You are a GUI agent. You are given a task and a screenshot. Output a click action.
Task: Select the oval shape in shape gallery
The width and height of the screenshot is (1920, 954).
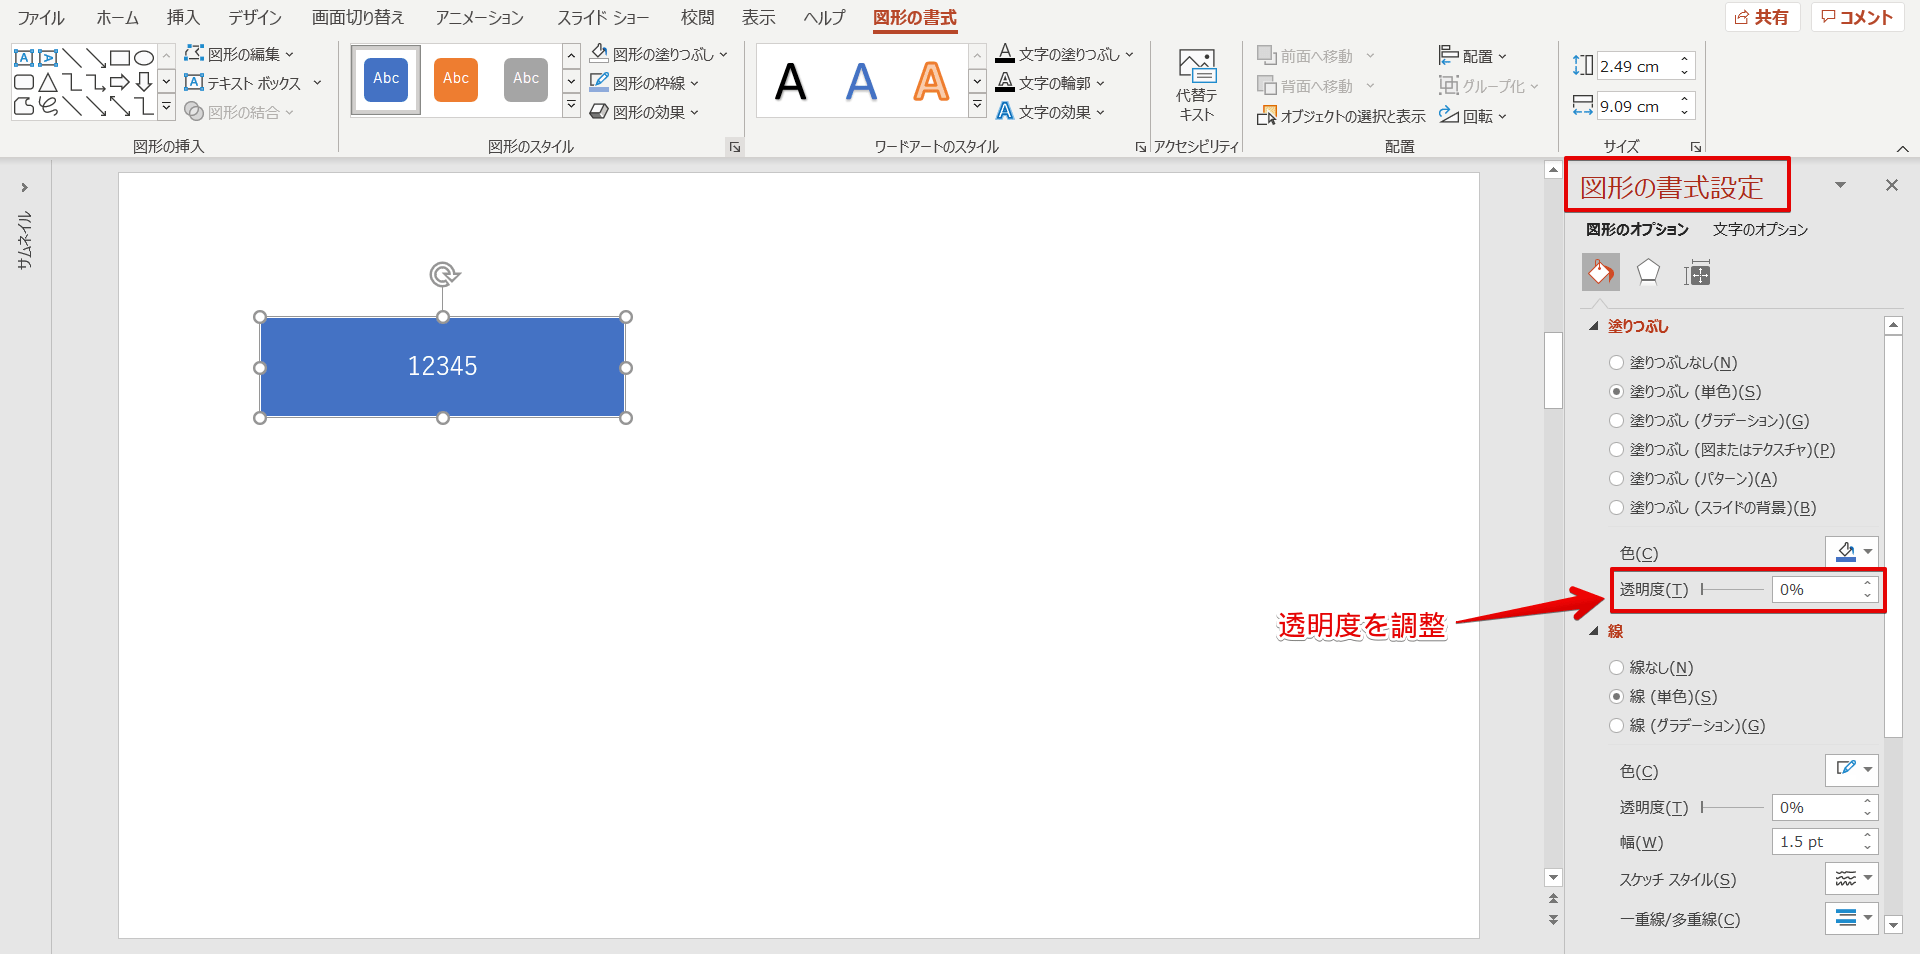[x=144, y=58]
